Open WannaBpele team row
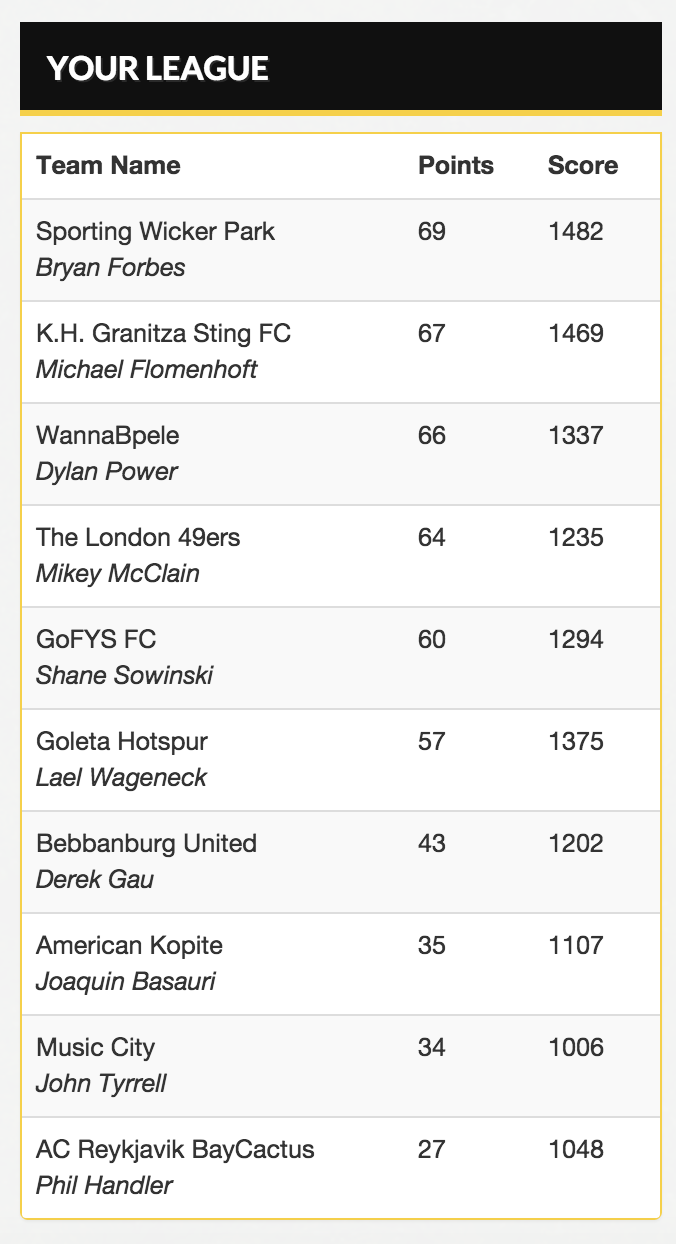The height and width of the screenshot is (1244, 676). point(340,454)
